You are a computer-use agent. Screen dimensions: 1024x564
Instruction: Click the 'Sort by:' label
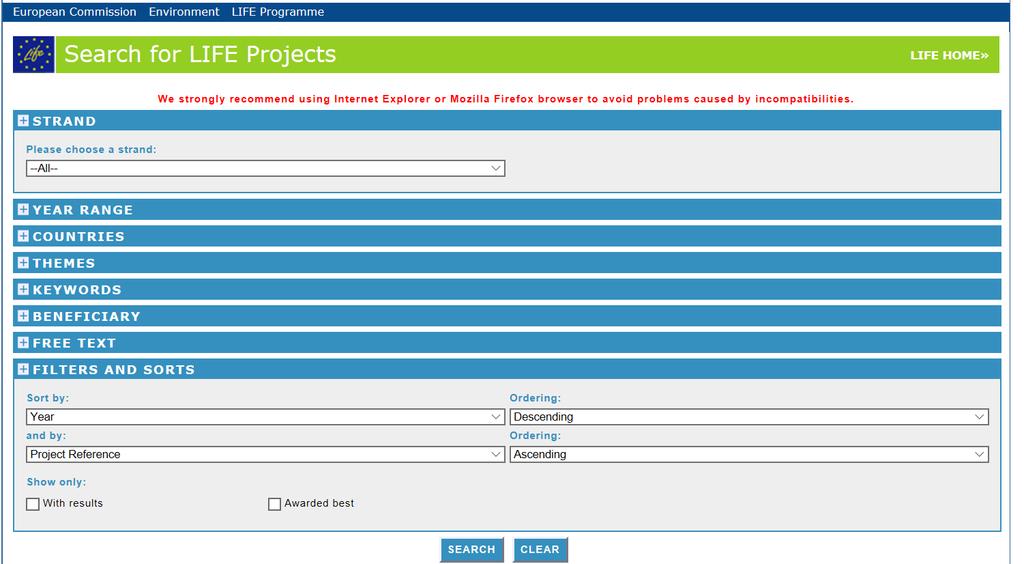(x=48, y=398)
